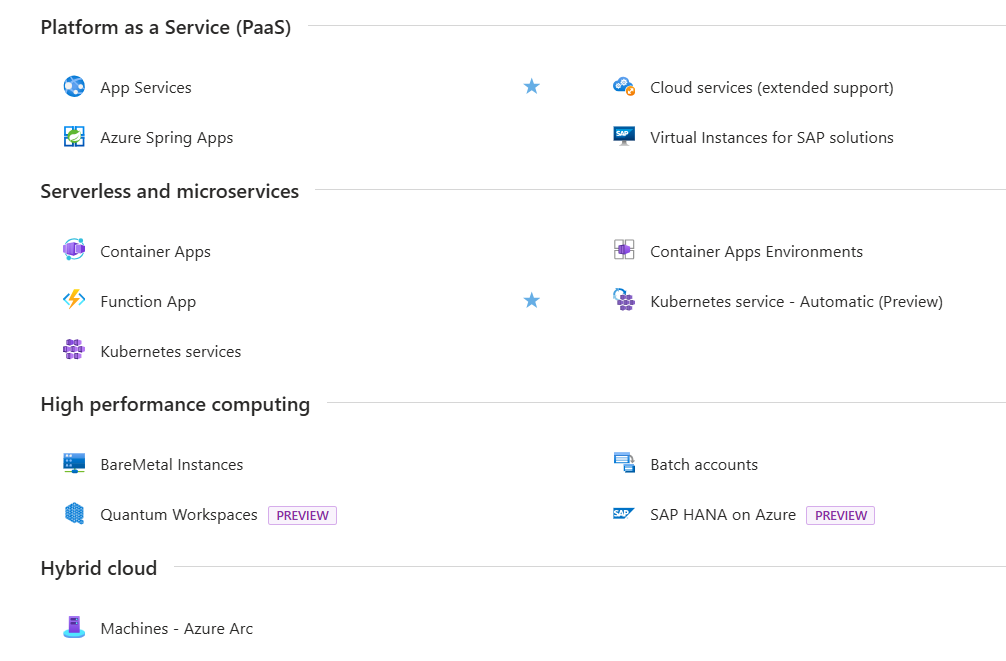1006x661 pixels.
Task: Open Container Apps Environments link
Action: coord(756,252)
